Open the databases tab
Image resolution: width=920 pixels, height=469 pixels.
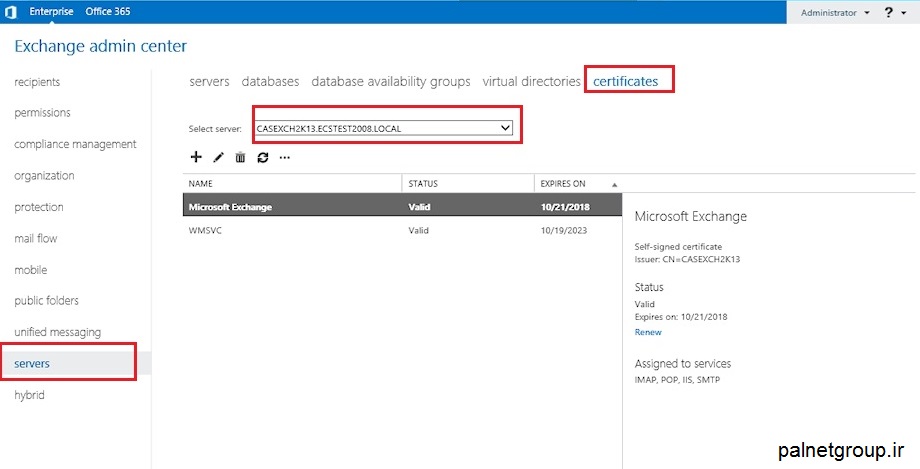tap(270, 82)
